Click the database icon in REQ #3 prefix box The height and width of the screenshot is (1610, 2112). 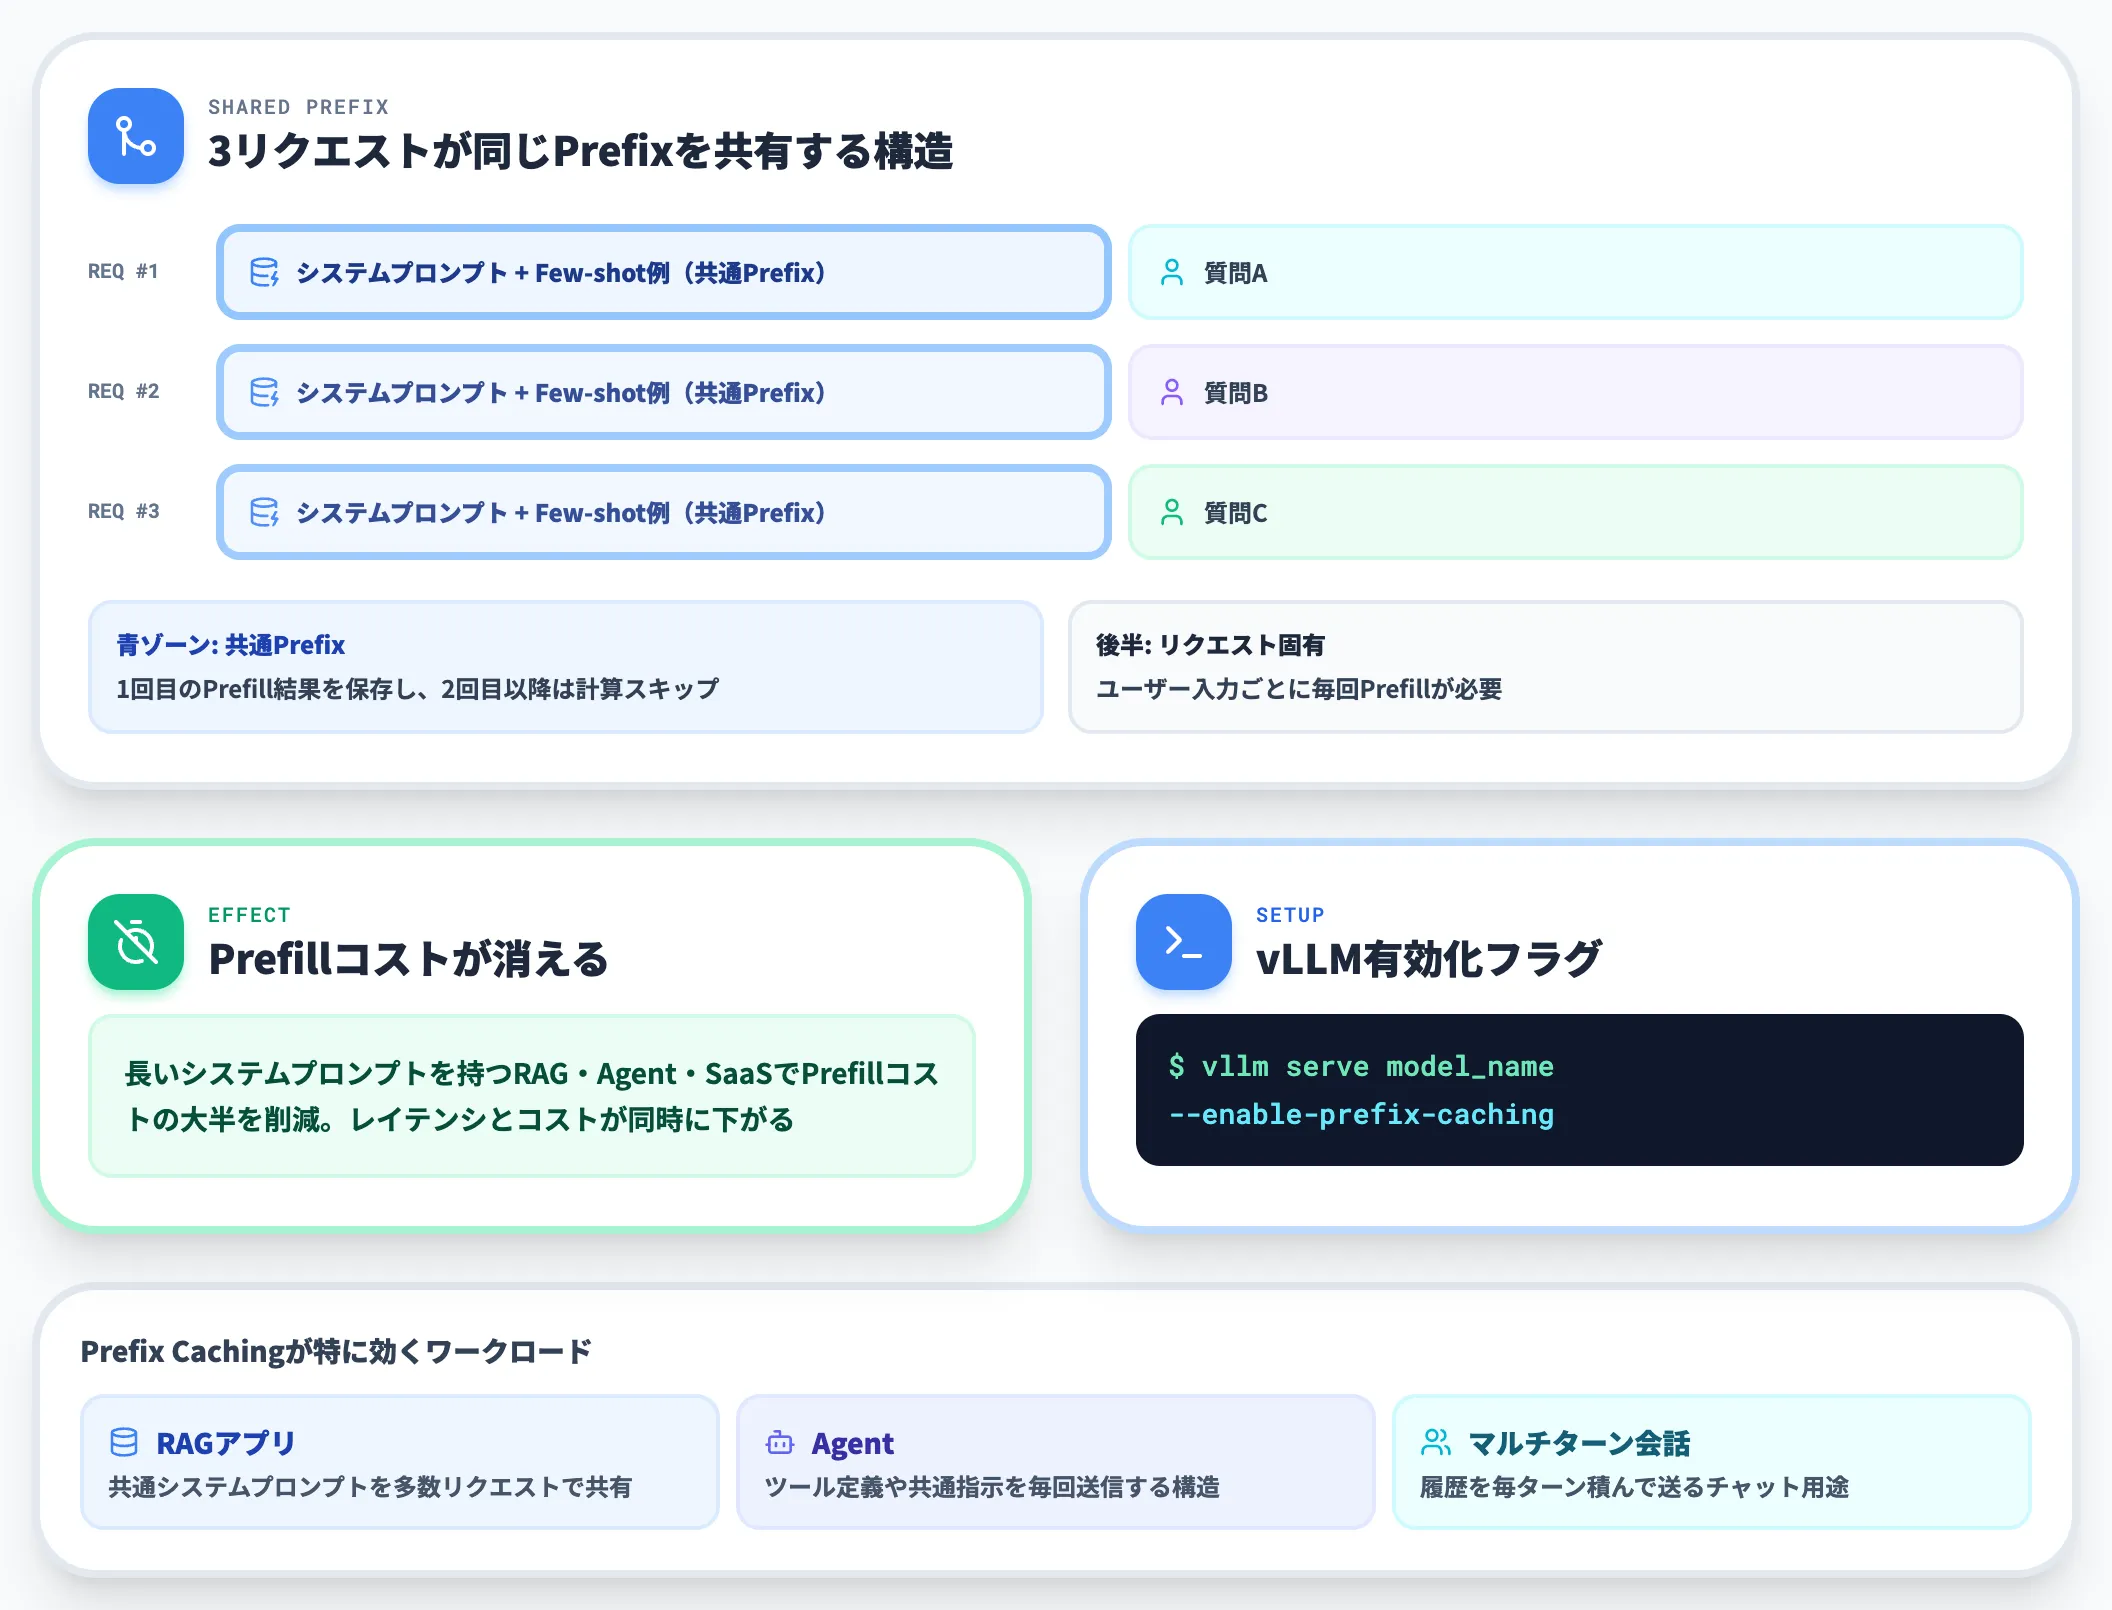[264, 512]
